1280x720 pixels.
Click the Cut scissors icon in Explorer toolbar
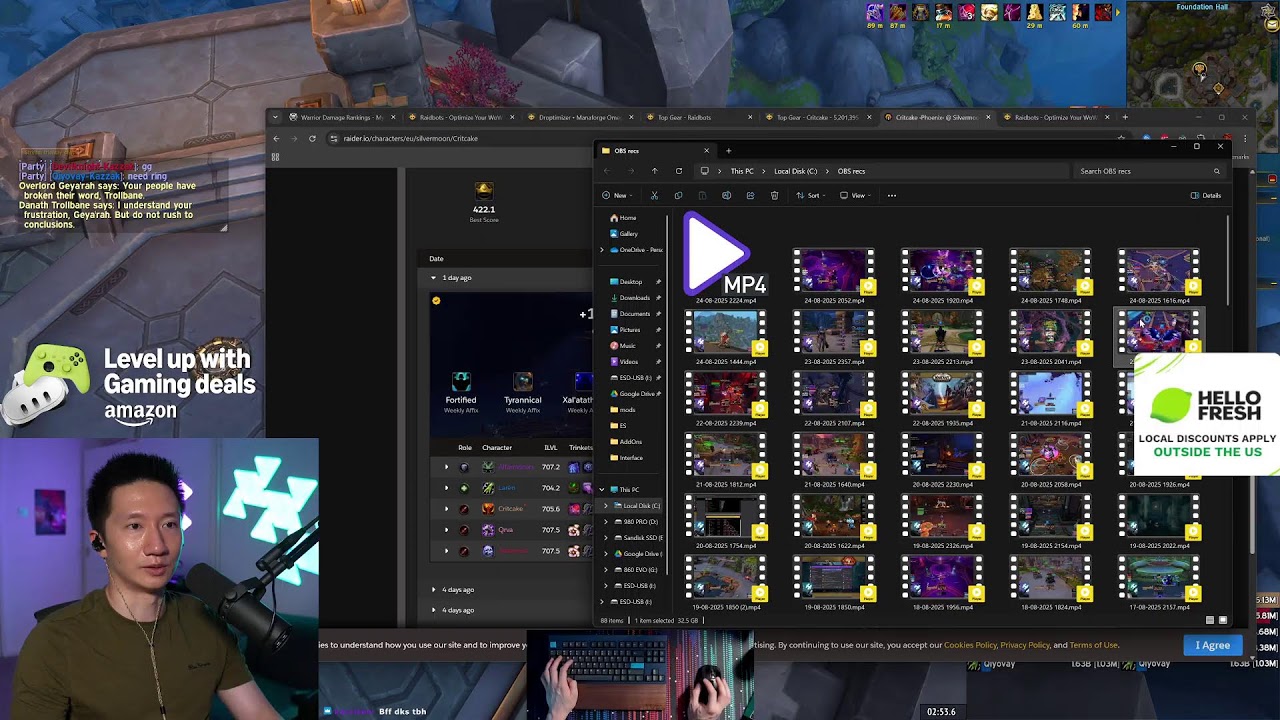[x=654, y=196]
